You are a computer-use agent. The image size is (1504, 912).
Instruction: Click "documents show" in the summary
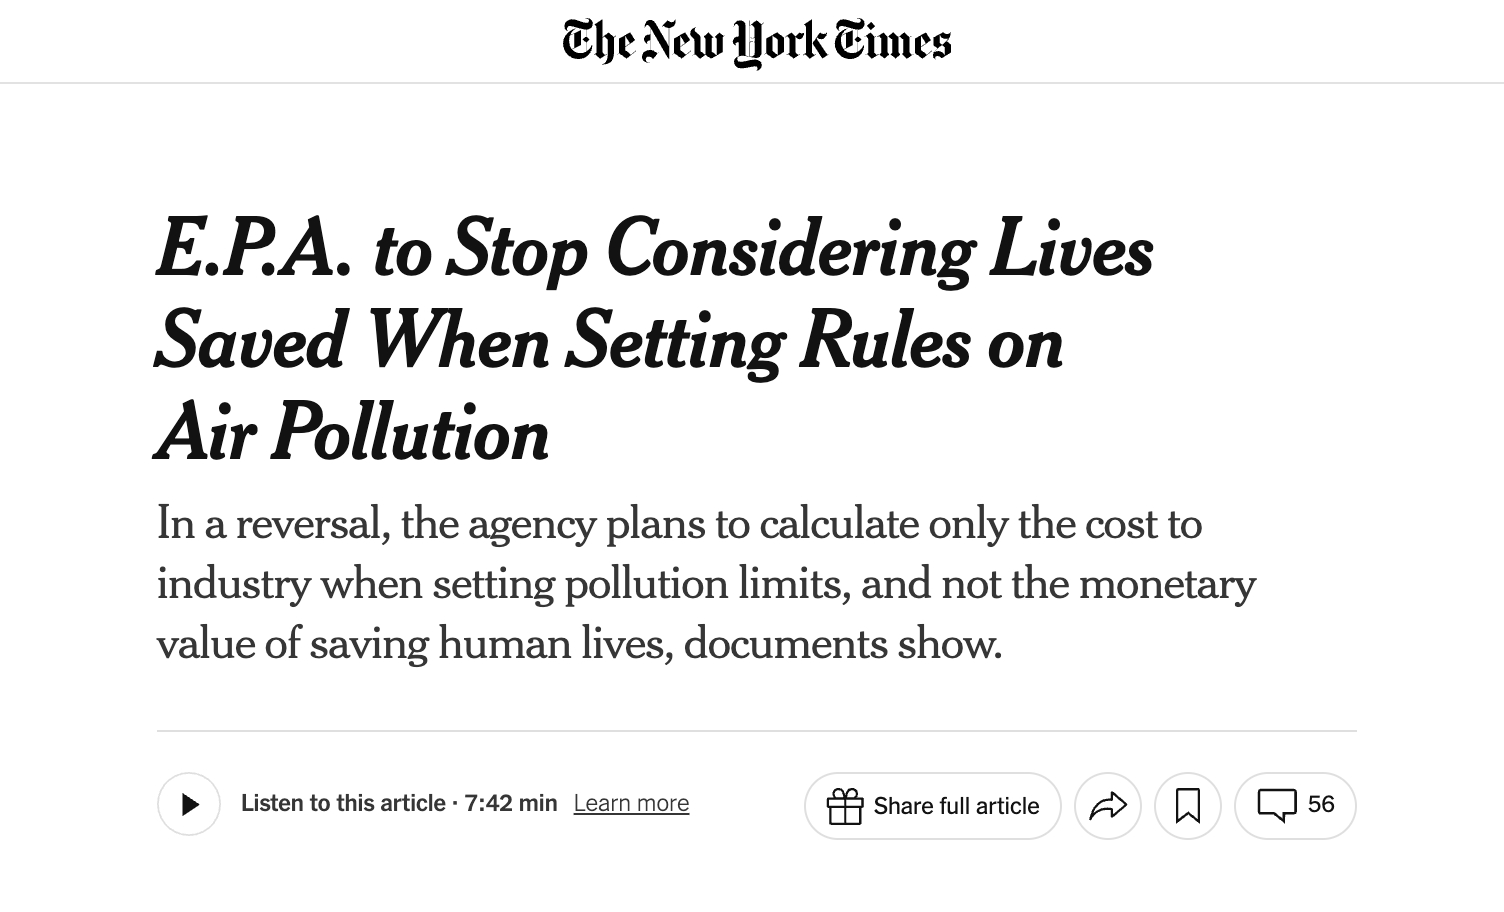(842, 644)
